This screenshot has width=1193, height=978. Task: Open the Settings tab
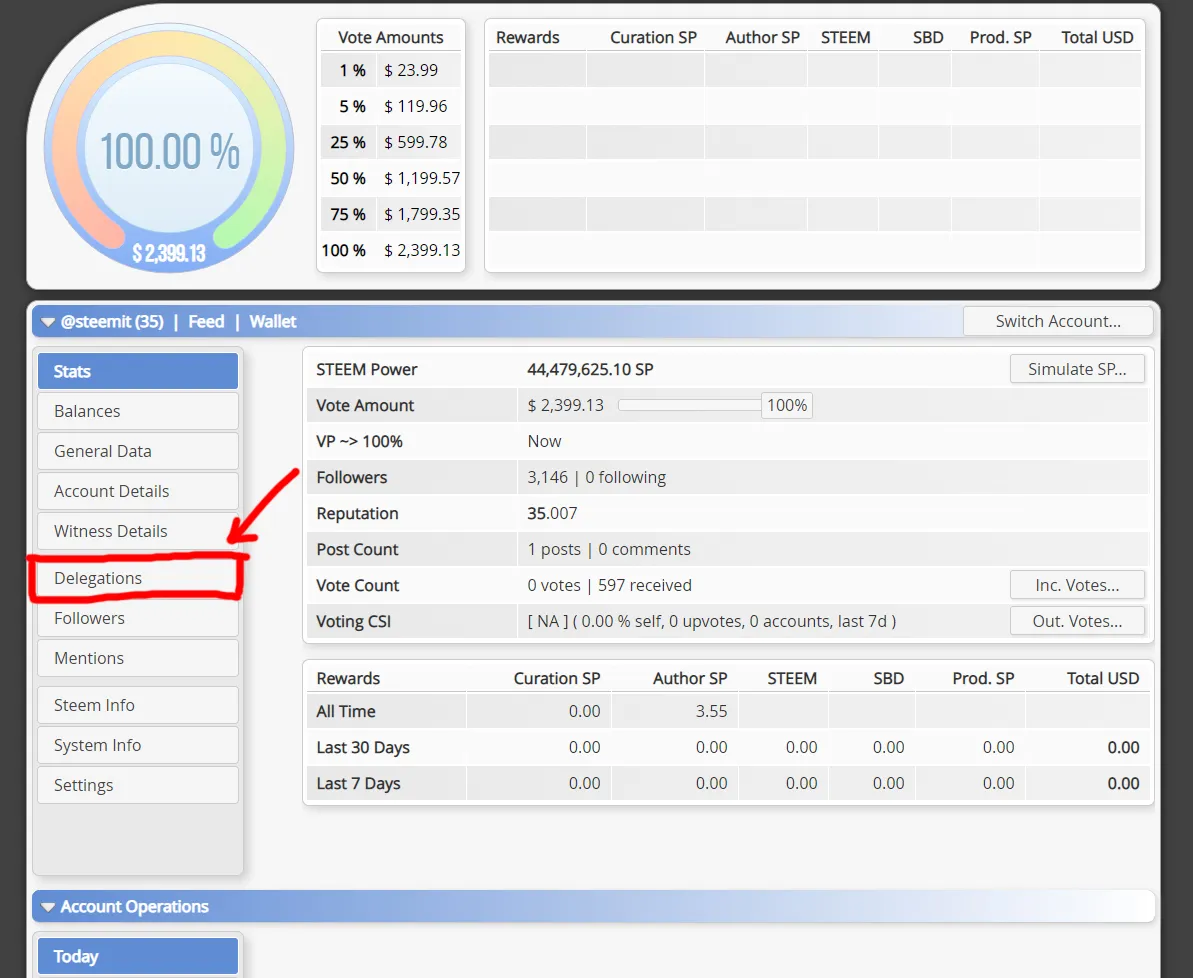[138, 785]
